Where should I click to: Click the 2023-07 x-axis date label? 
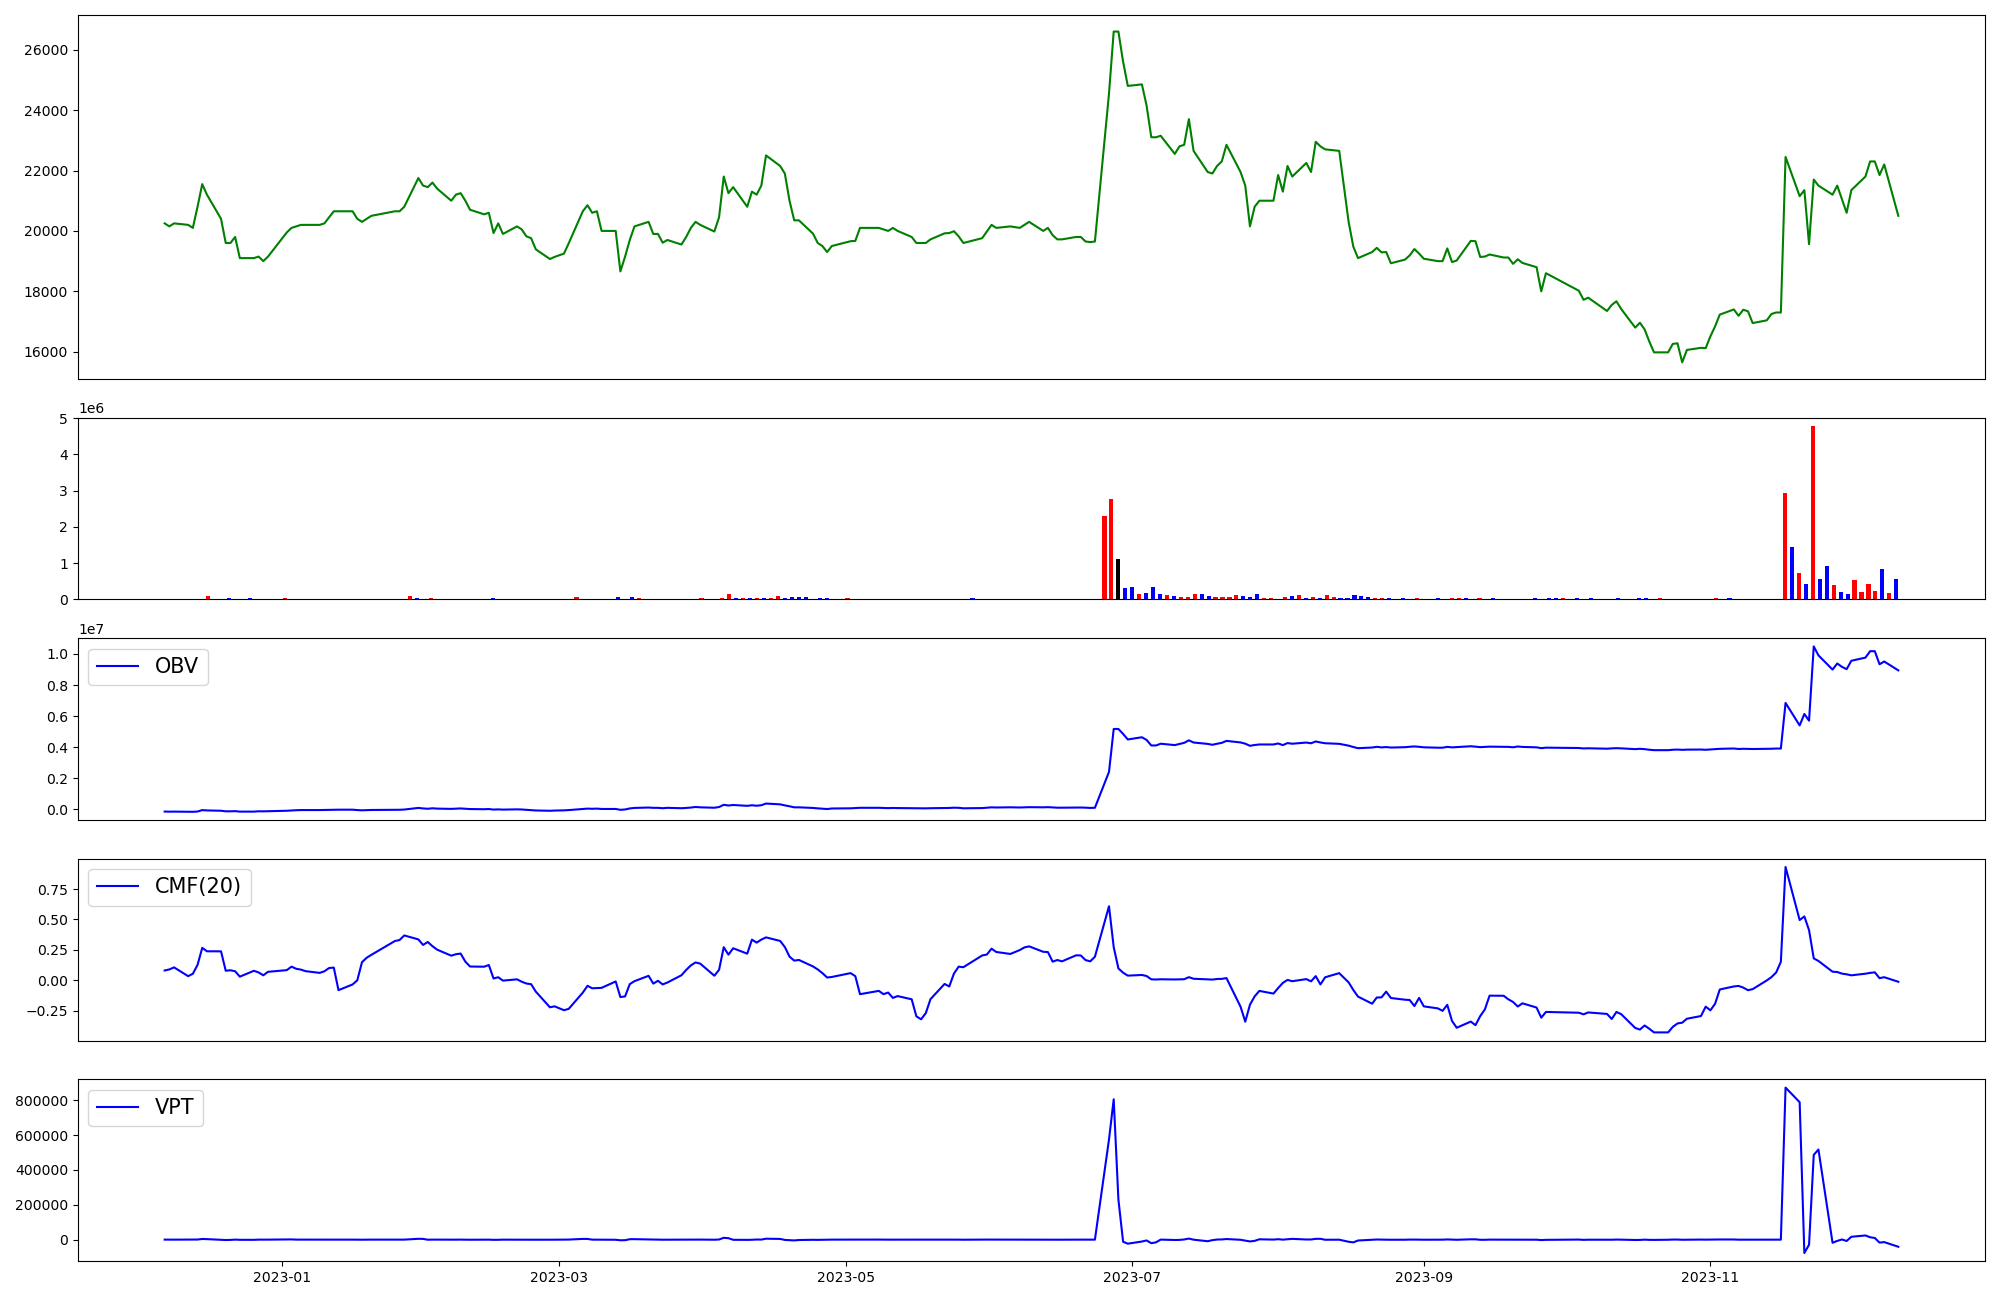coord(1131,1277)
